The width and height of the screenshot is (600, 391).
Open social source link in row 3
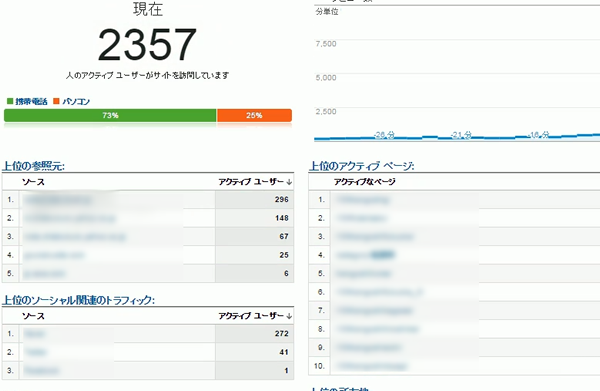click(41, 371)
